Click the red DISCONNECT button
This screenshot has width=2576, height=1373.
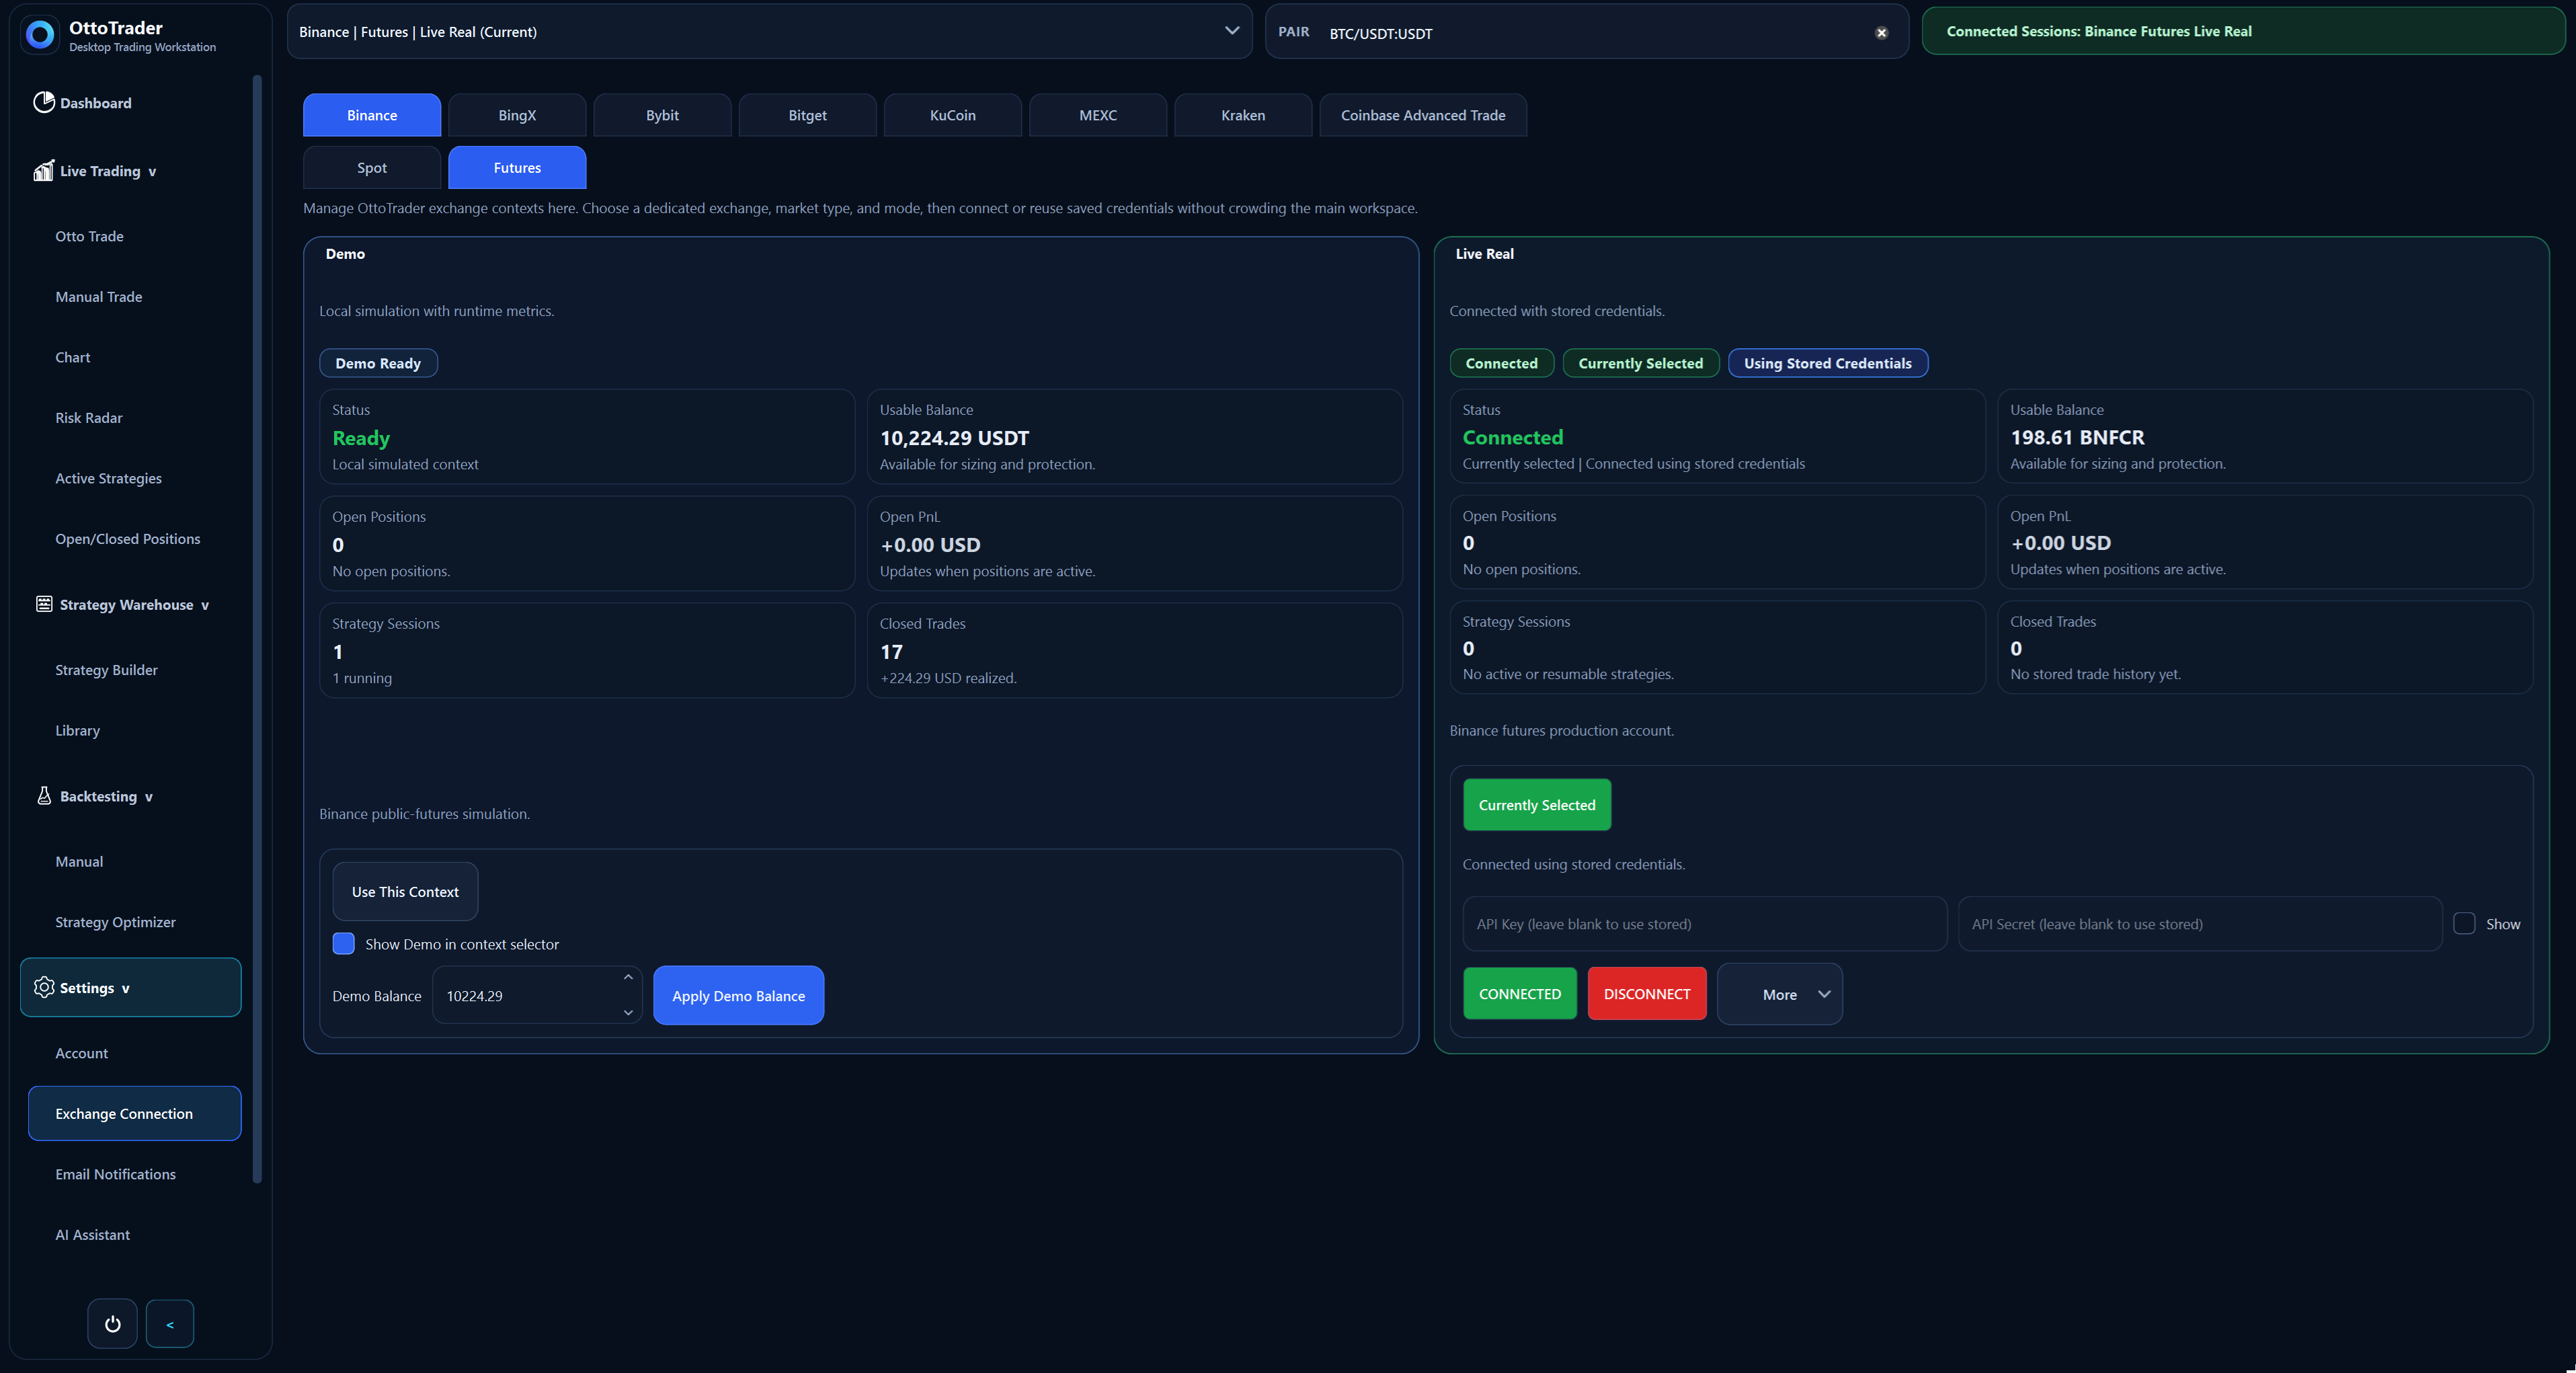click(1647, 993)
